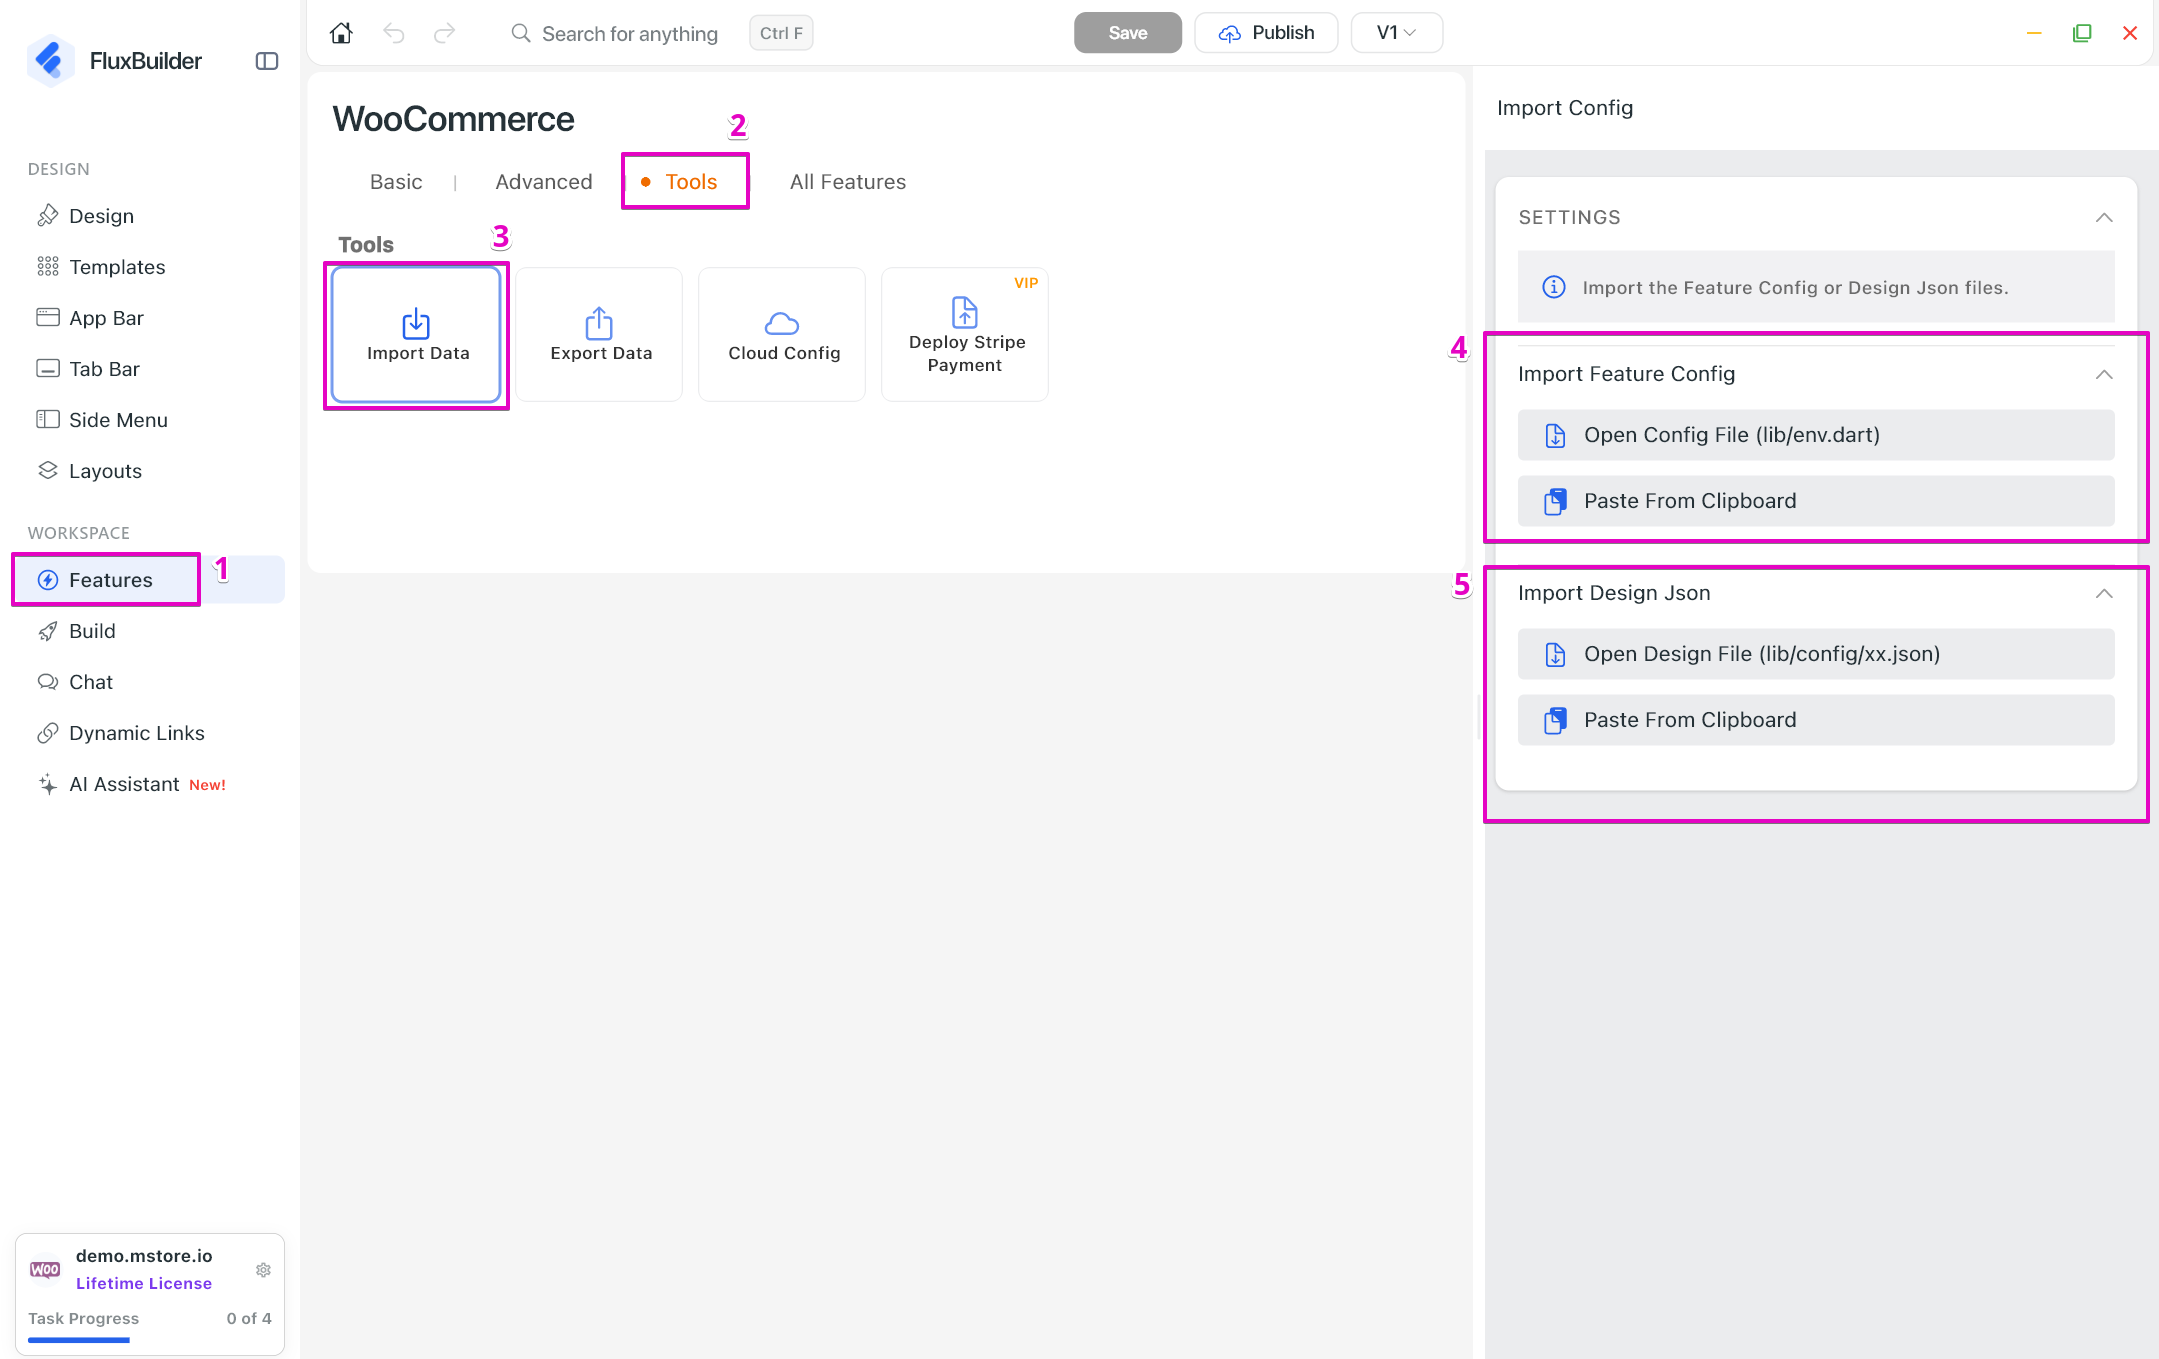The width and height of the screenshot is (2159, 1359).
Task: Go to the home icon
Action: [x=341, y=33]
